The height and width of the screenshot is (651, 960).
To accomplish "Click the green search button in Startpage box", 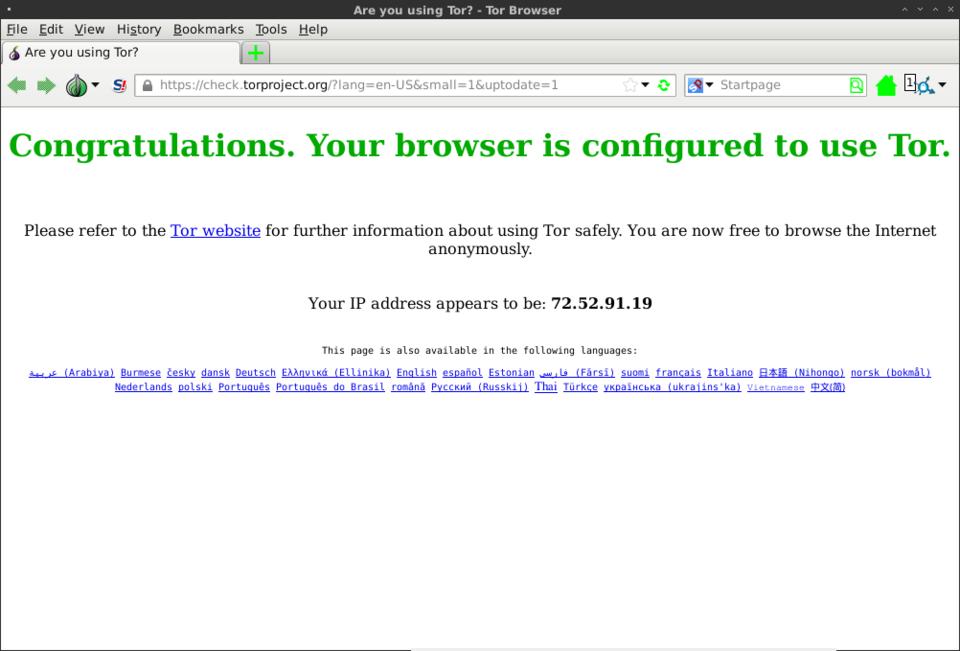I will (856, 86).
